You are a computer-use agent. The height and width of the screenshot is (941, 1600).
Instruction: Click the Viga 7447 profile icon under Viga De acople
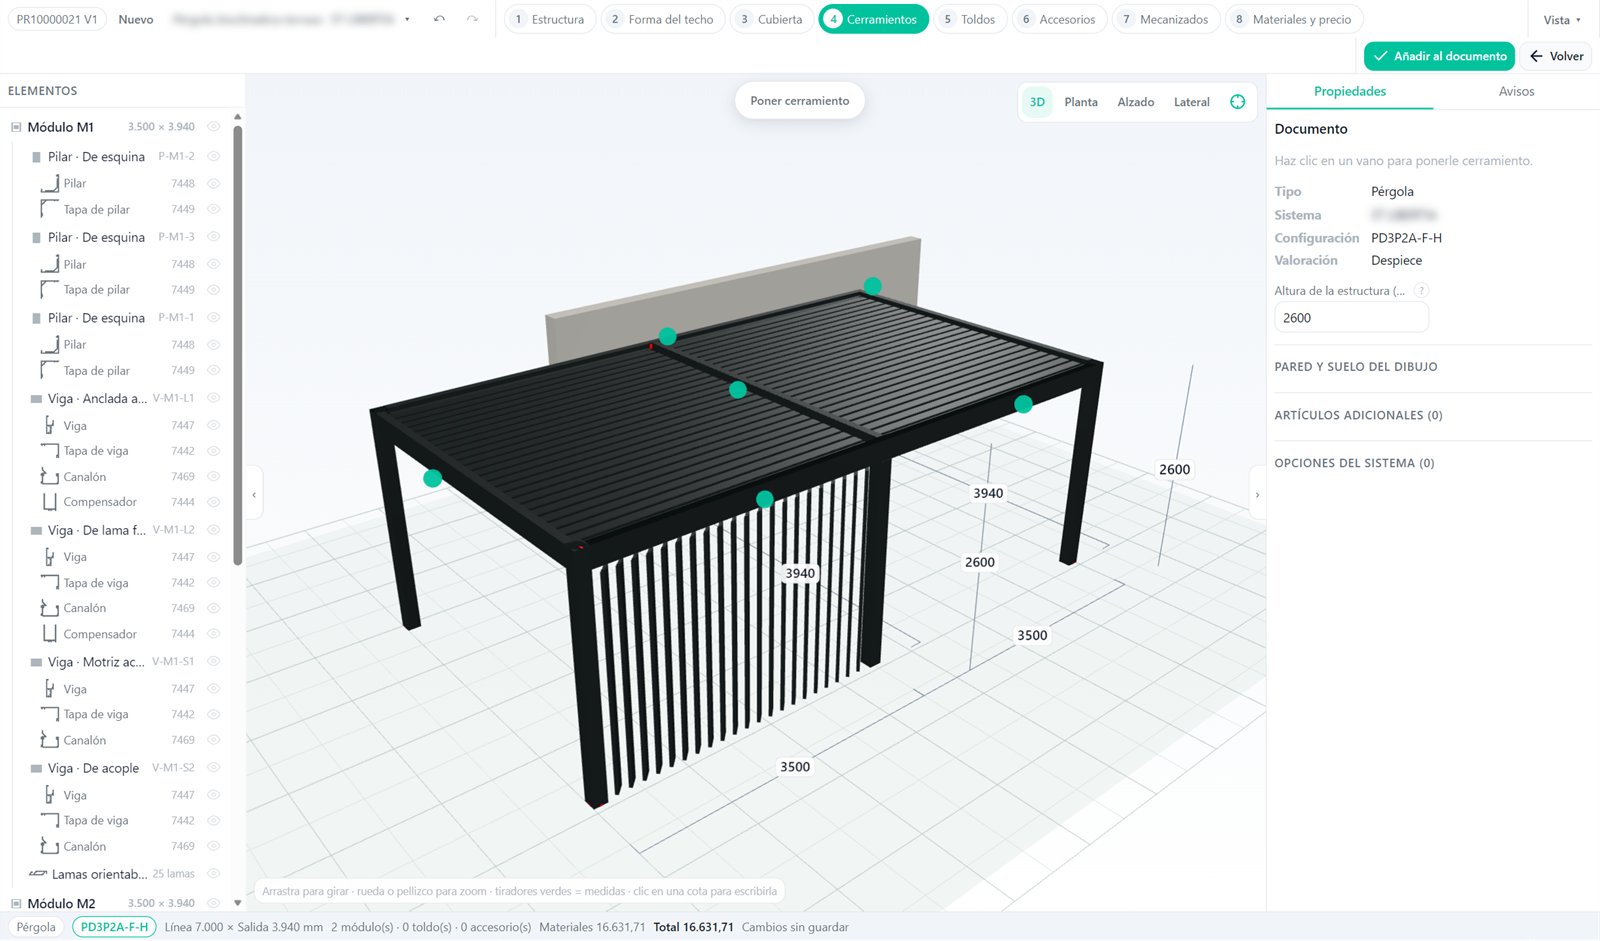coord(49,795)
